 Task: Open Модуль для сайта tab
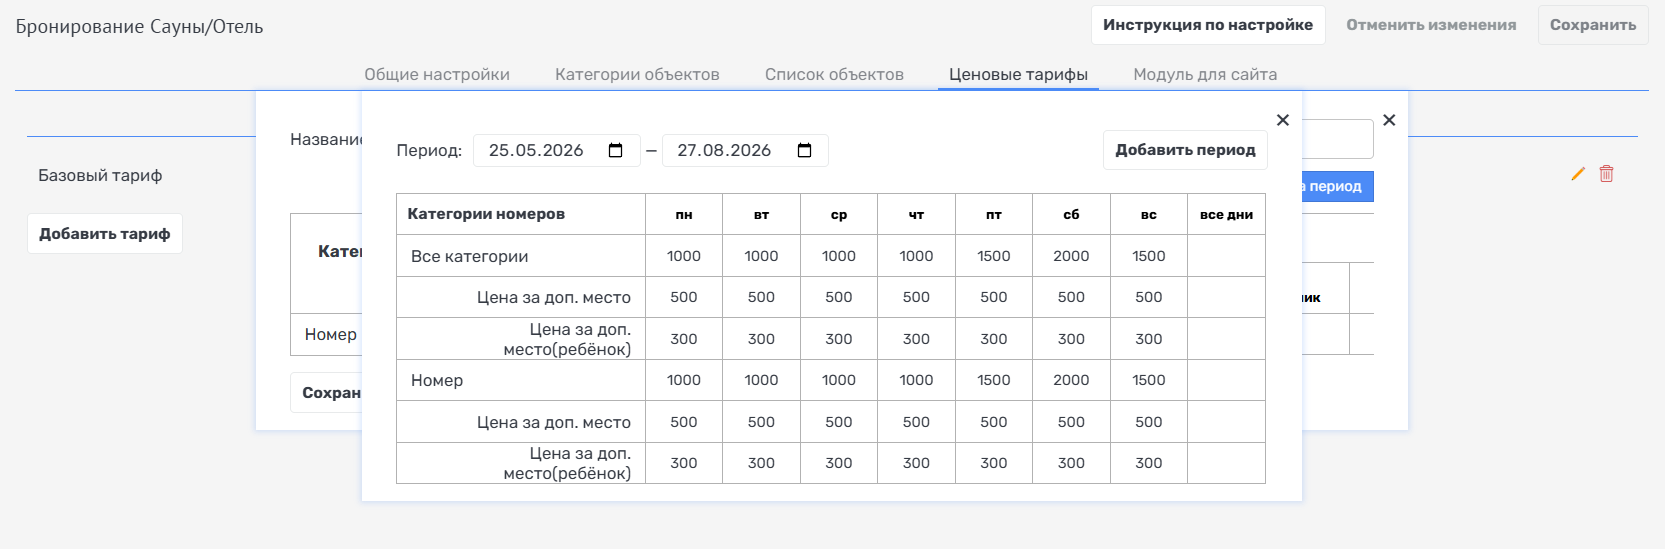tap(1205, 74)
